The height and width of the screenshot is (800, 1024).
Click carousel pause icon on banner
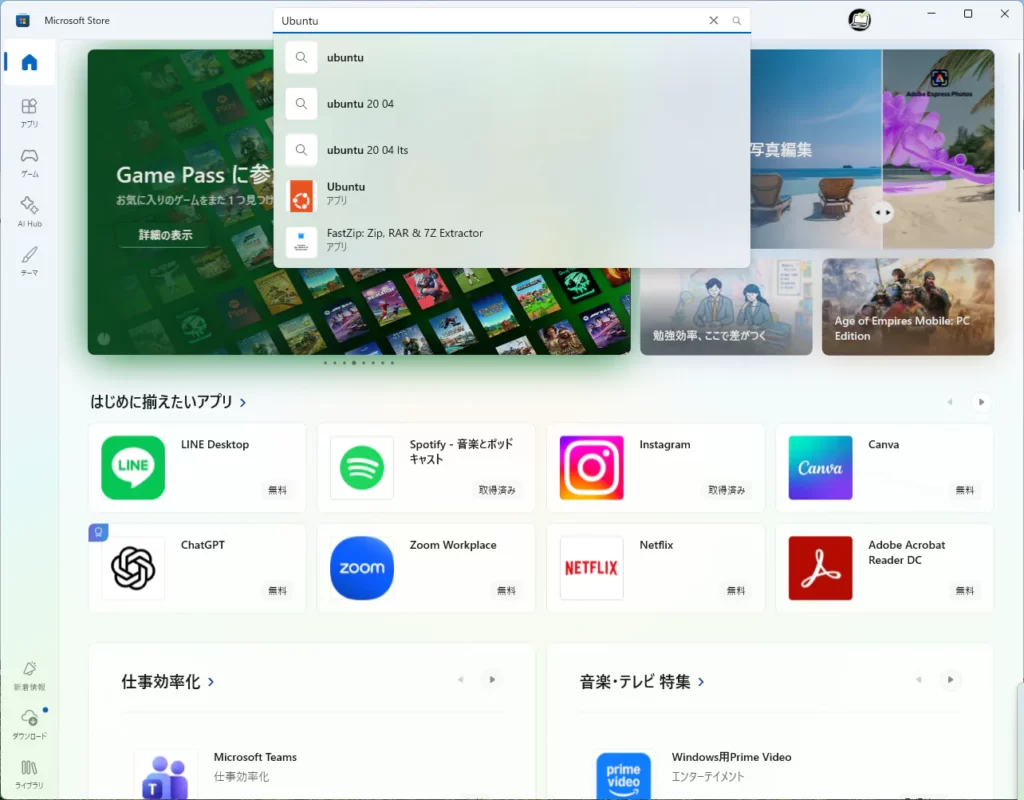[104, 338]
